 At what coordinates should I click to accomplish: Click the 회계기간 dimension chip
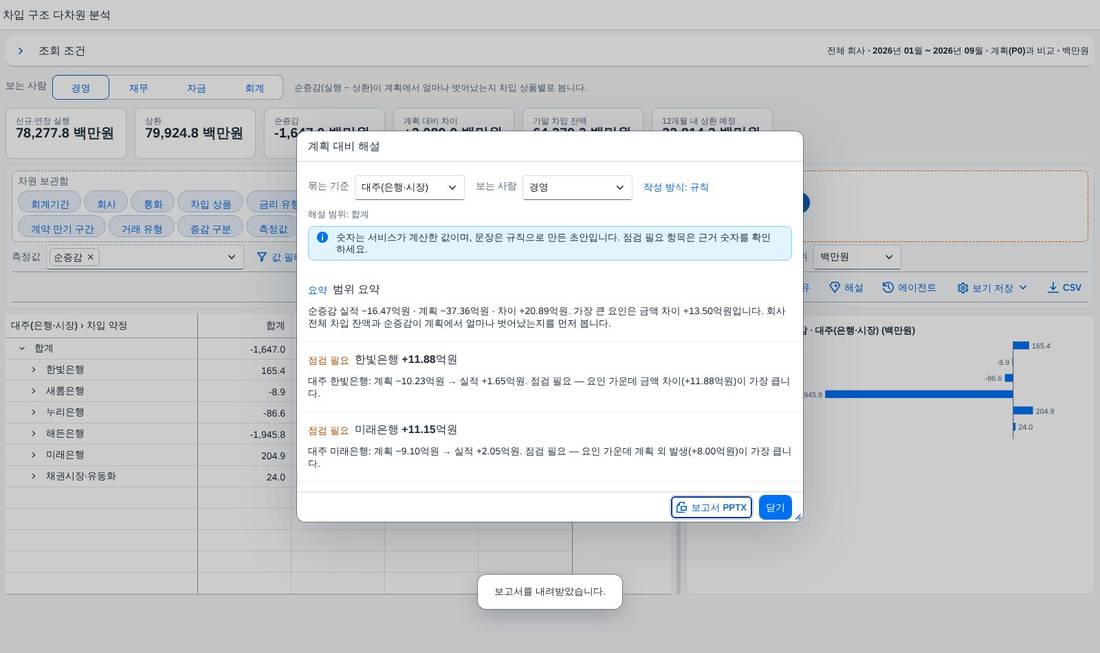(50, 204)
